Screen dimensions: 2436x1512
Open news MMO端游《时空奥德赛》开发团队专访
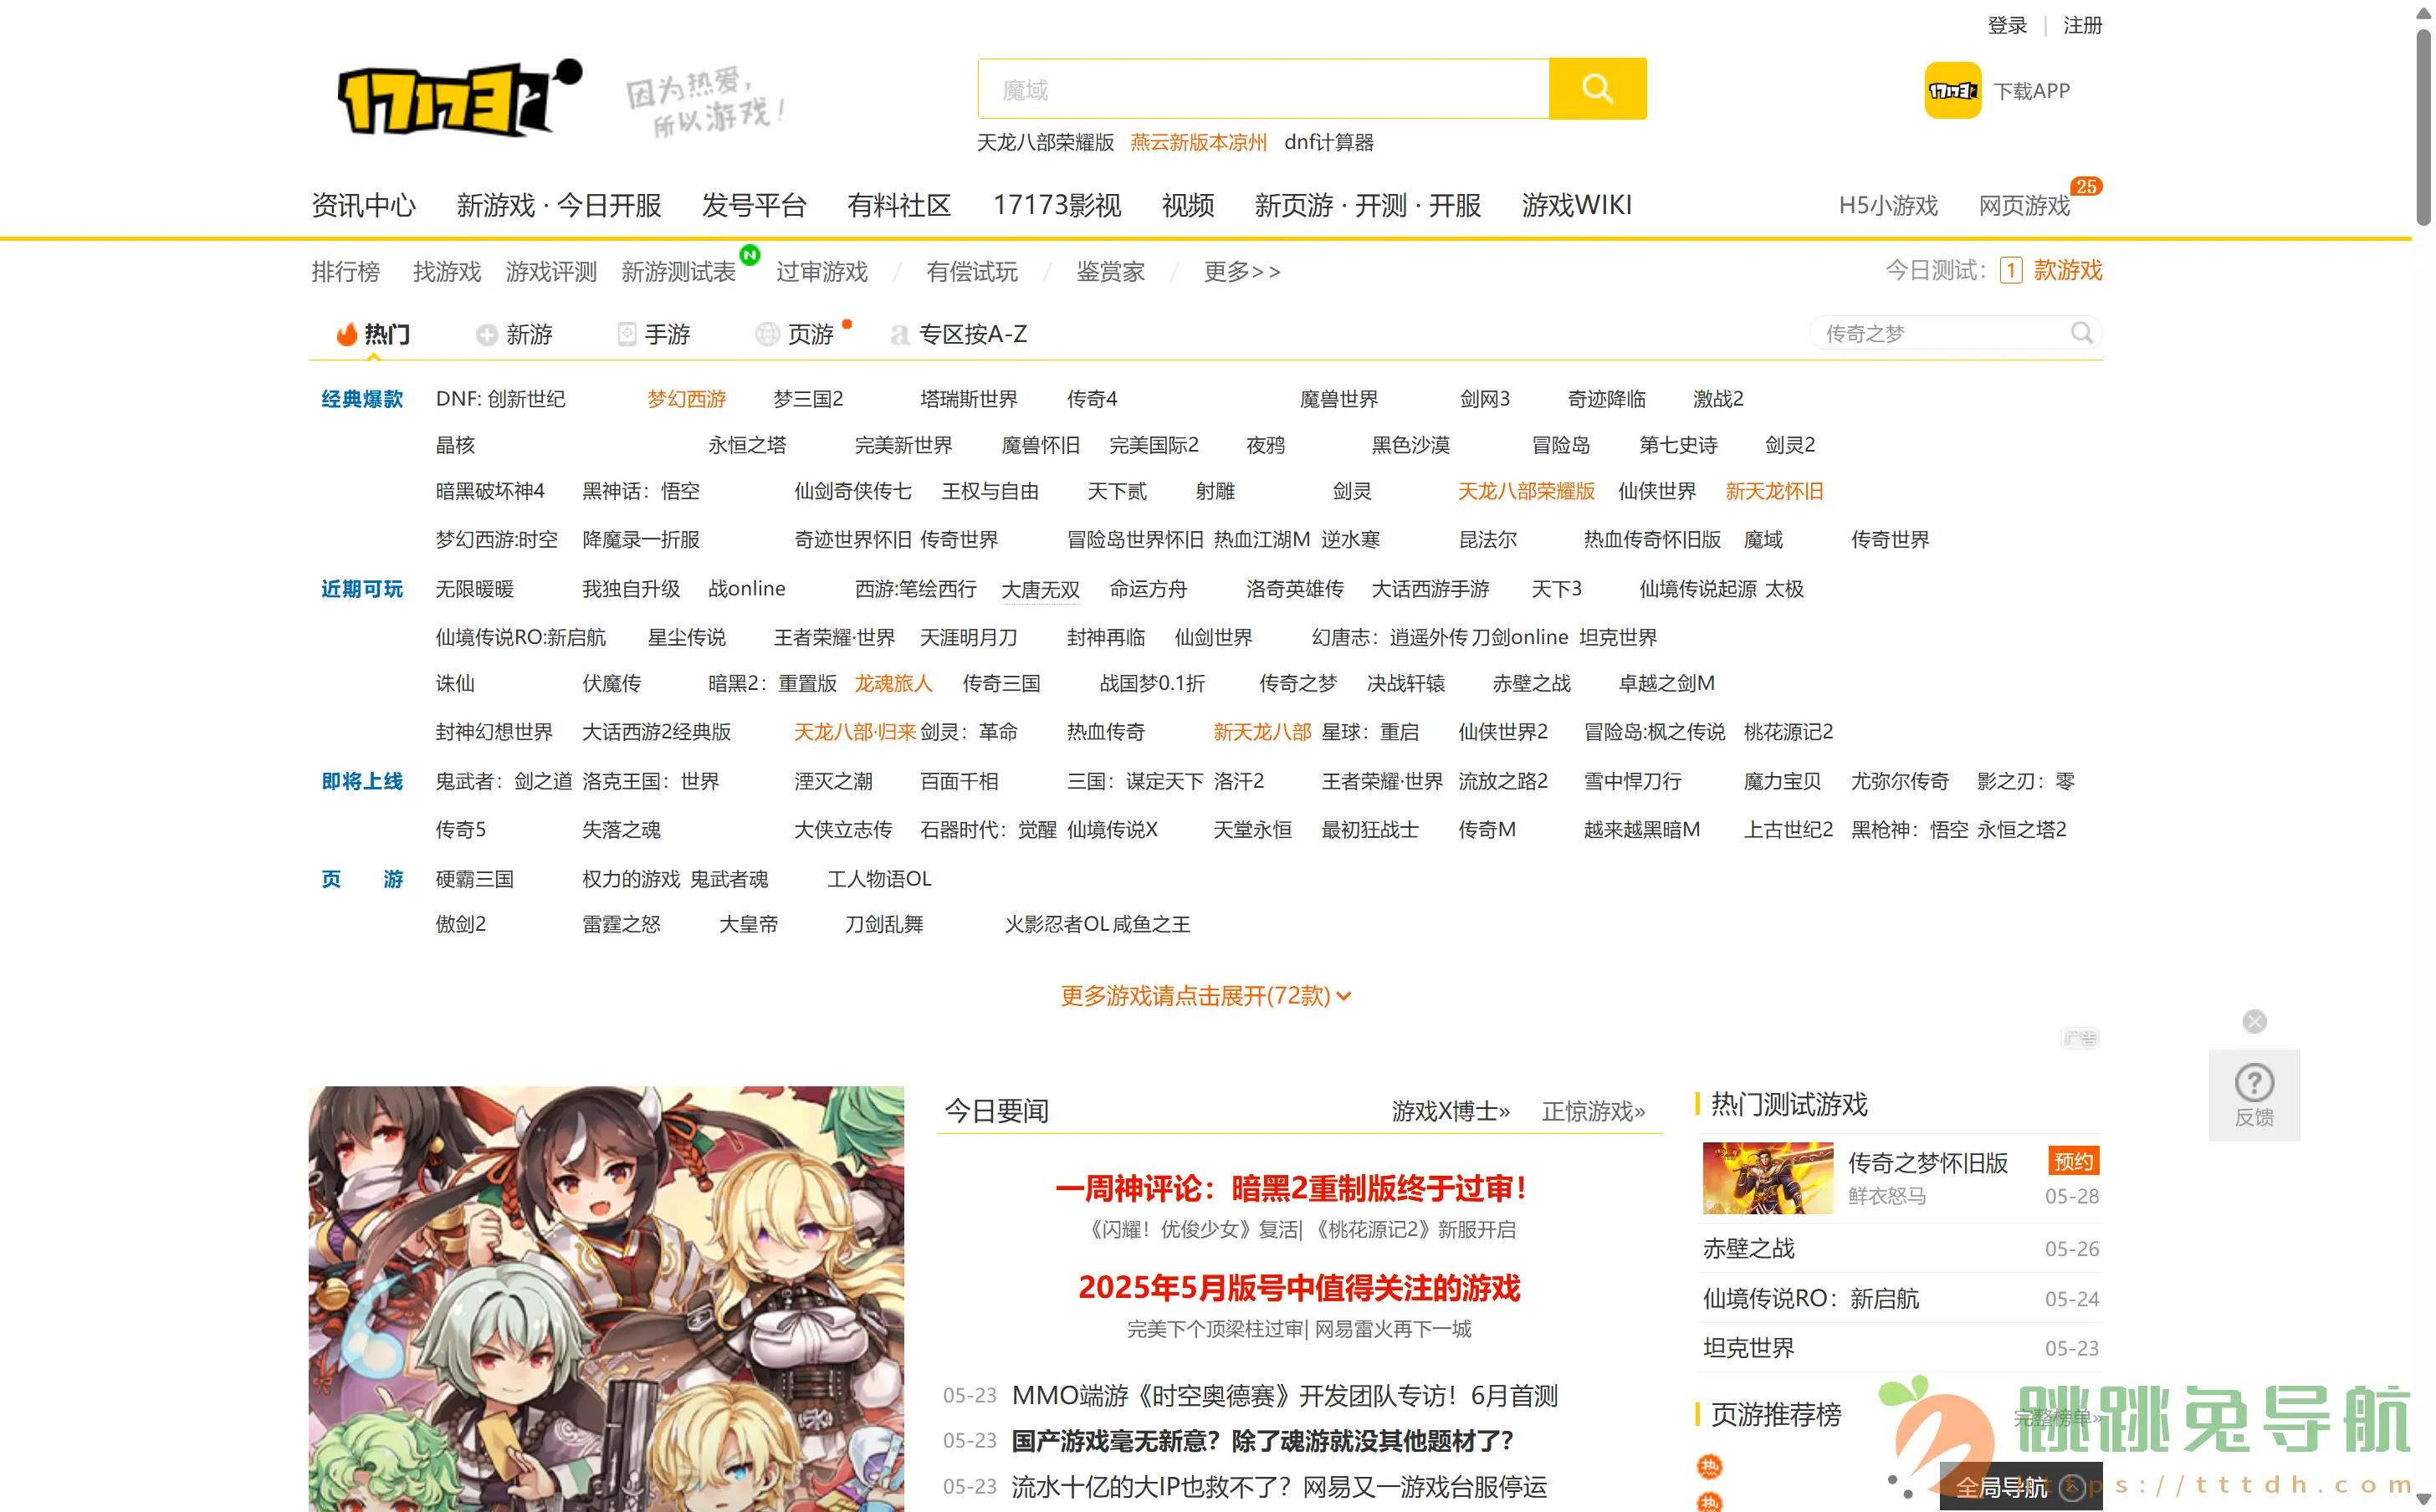tap(1284, 1395)
